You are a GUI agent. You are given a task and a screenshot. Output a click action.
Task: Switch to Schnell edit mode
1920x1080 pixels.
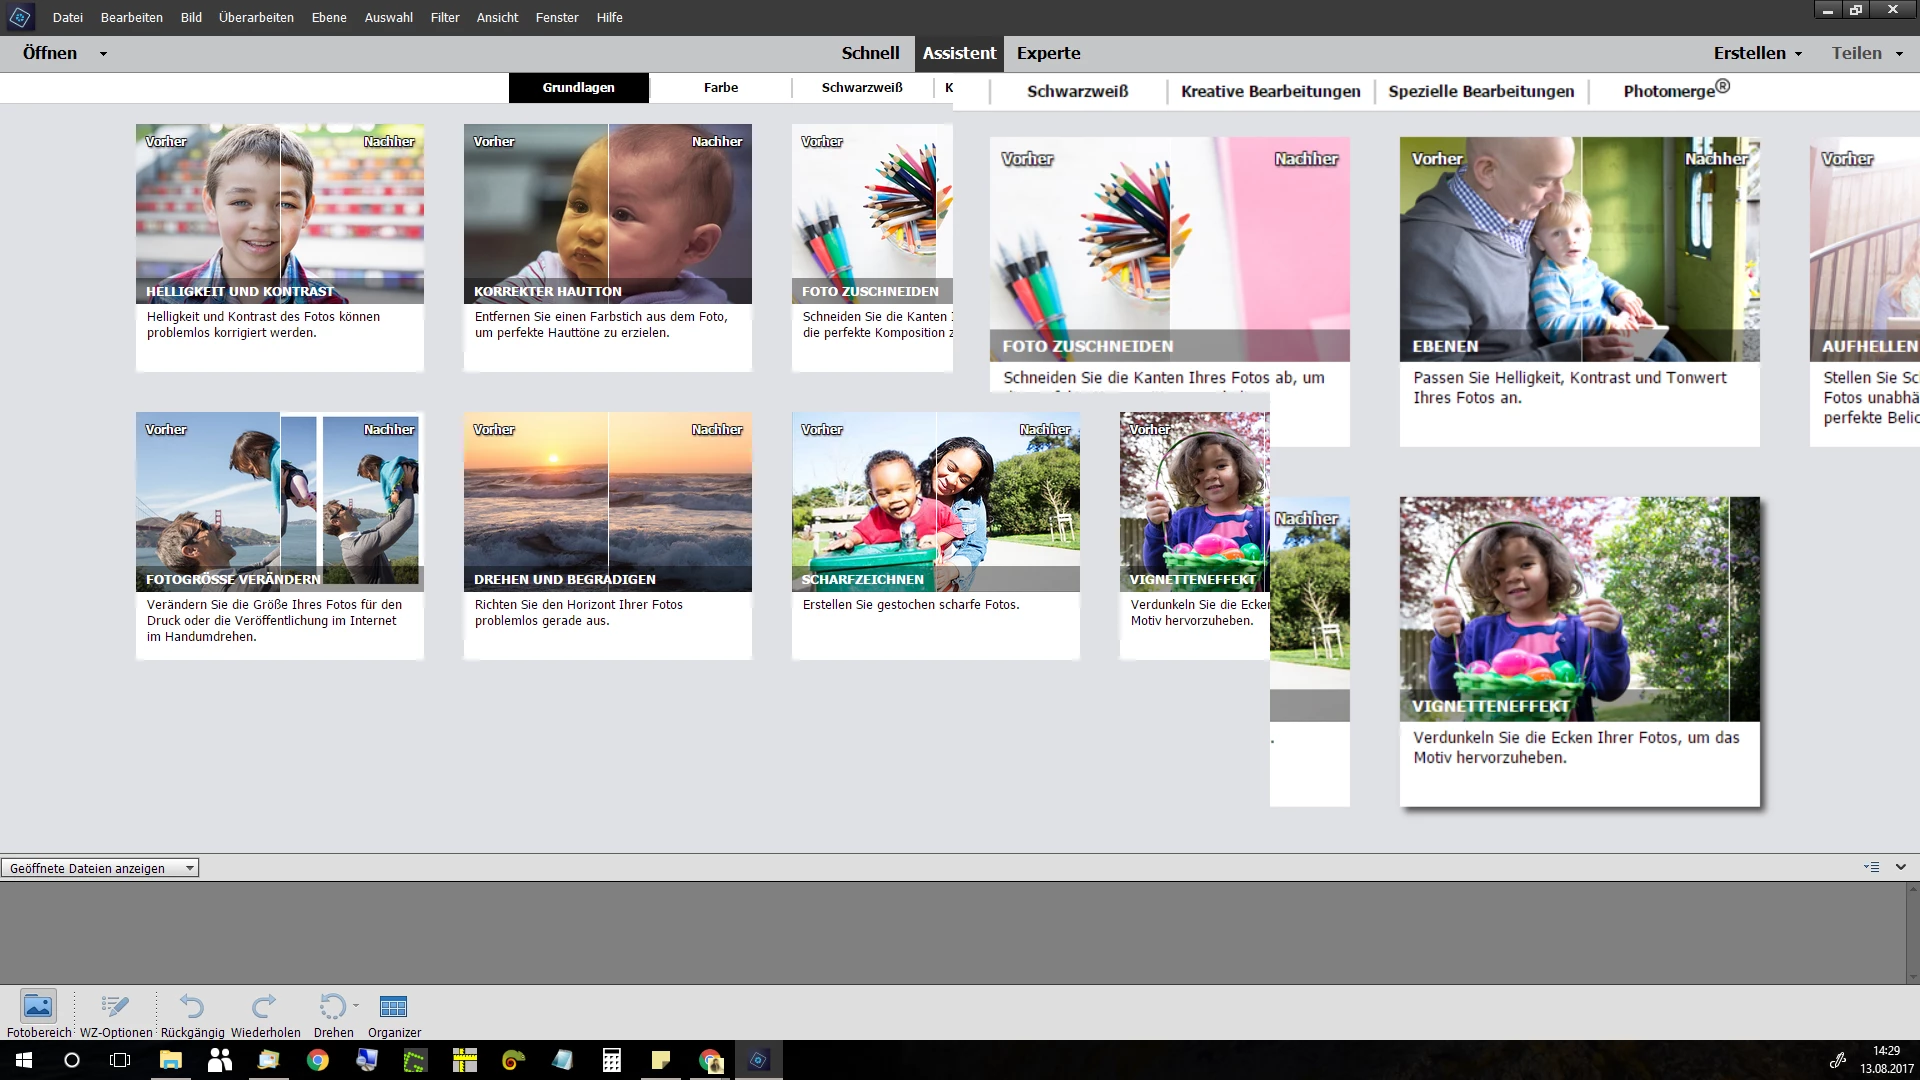pyautogui.click(x=870, y=53)
